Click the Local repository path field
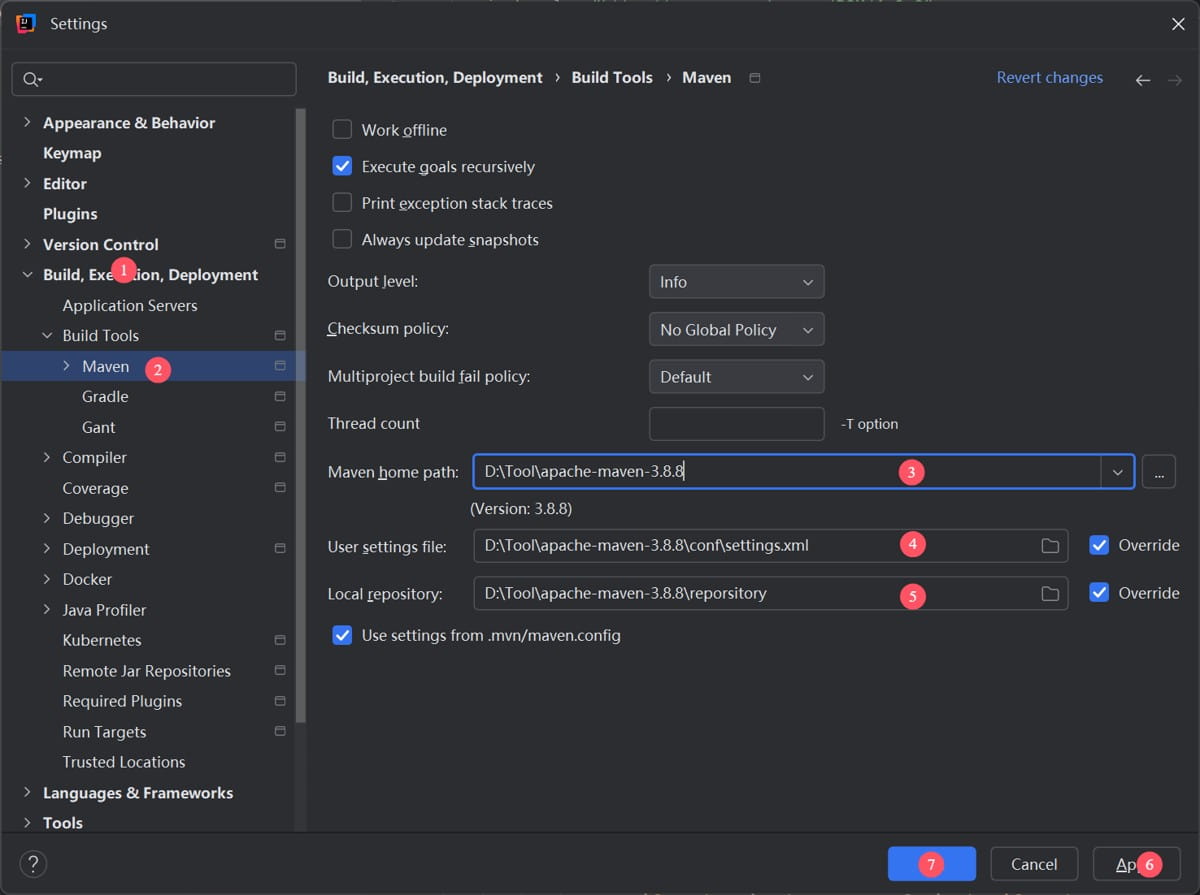The height and width of the screenshot is (895, 1200). pos(771,594)
